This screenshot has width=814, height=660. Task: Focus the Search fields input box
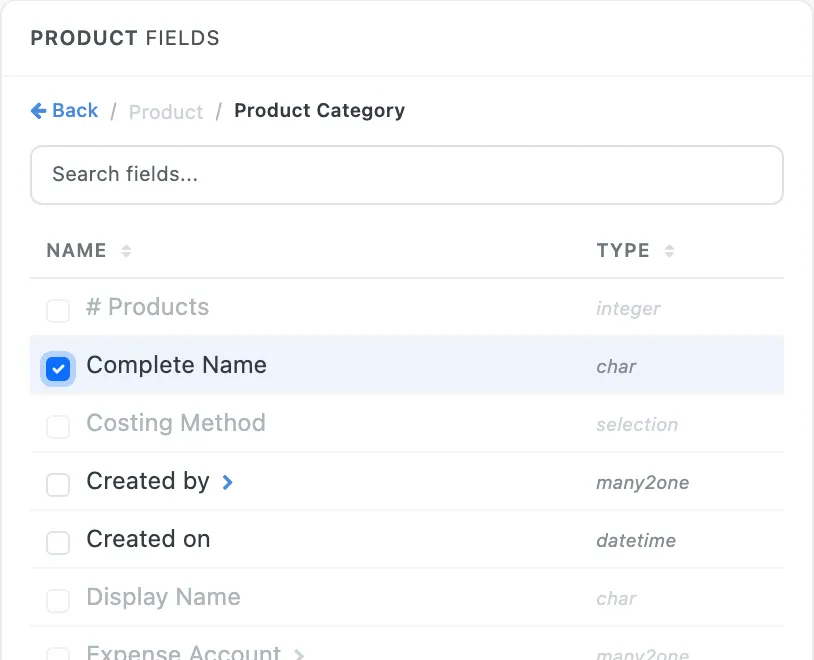407,175
